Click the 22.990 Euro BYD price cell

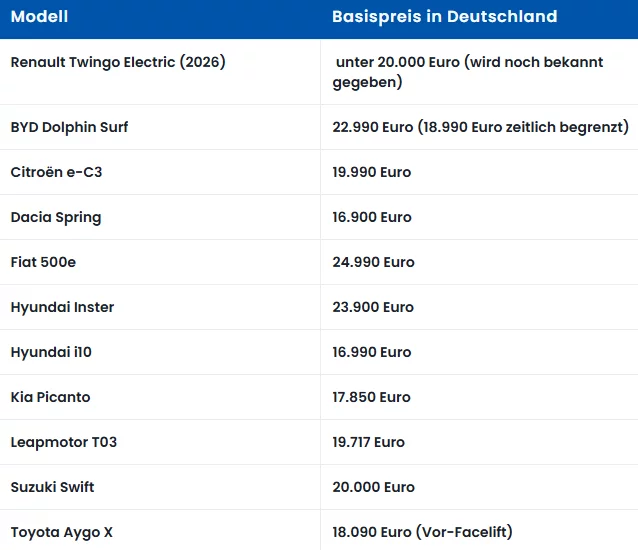[x=480, y=127]
